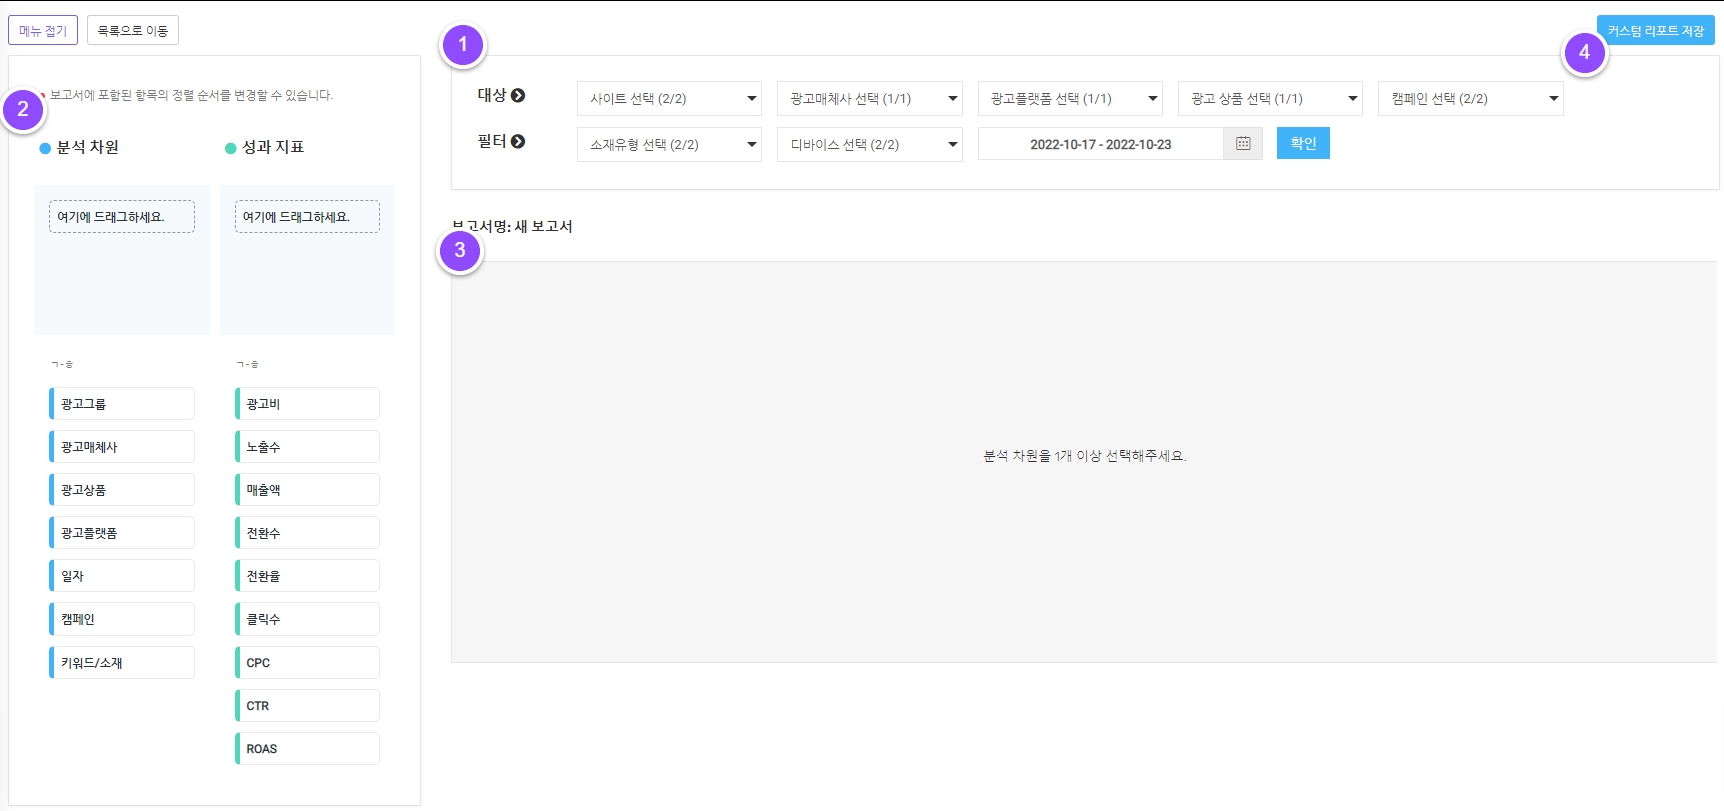Click the 메뉴 접기 button

pos(43,31)
